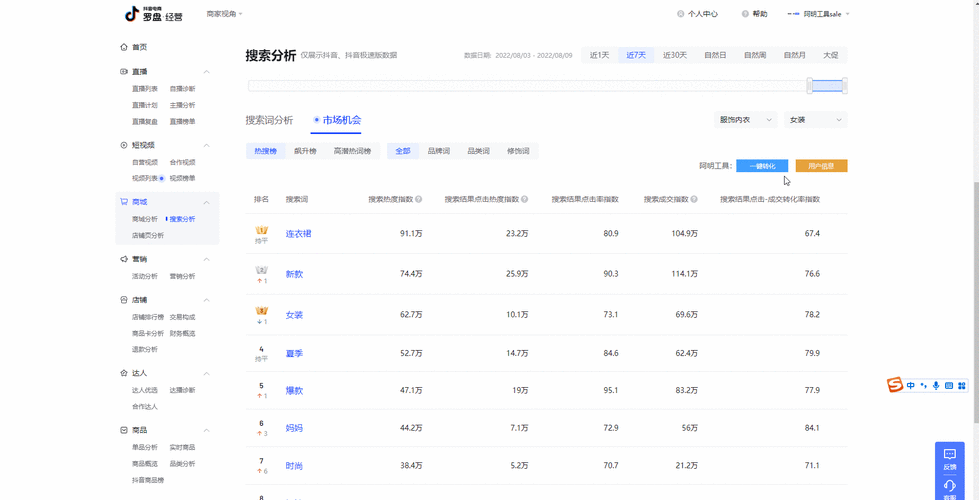Click the right handle of date range slider
979x500 pixels.
click(x=844, y=86)
